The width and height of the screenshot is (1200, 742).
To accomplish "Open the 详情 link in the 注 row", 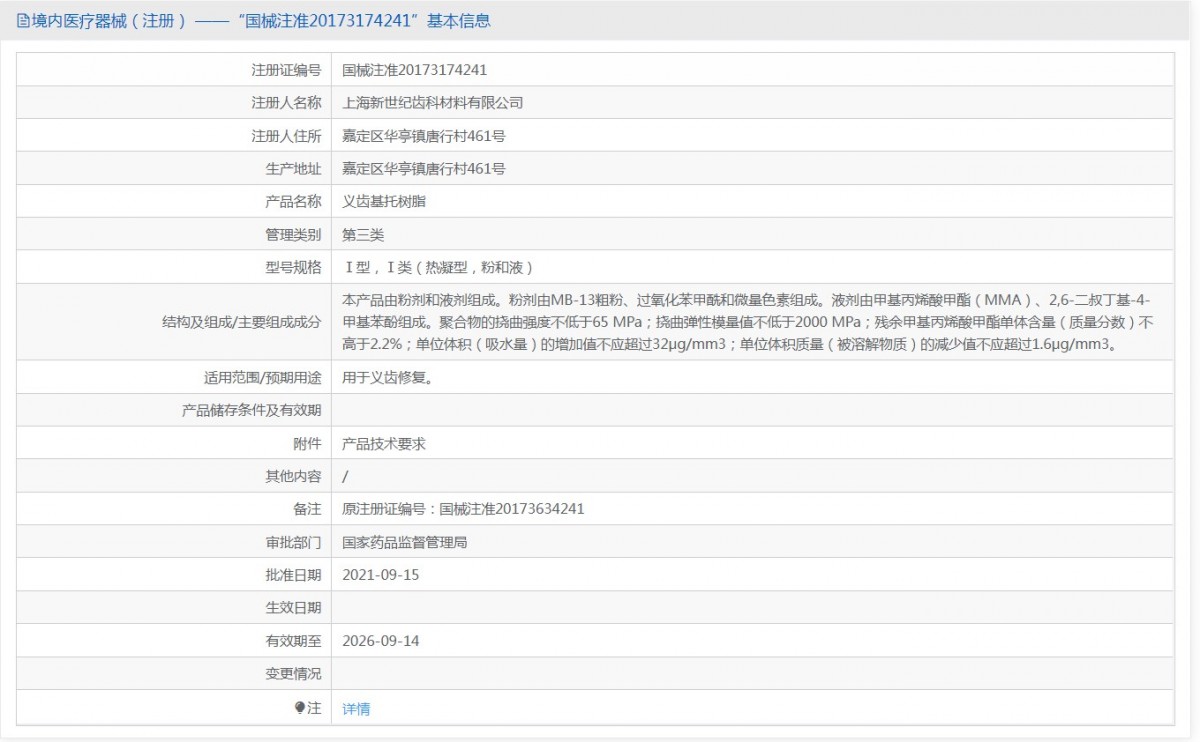I will (356, 709).
